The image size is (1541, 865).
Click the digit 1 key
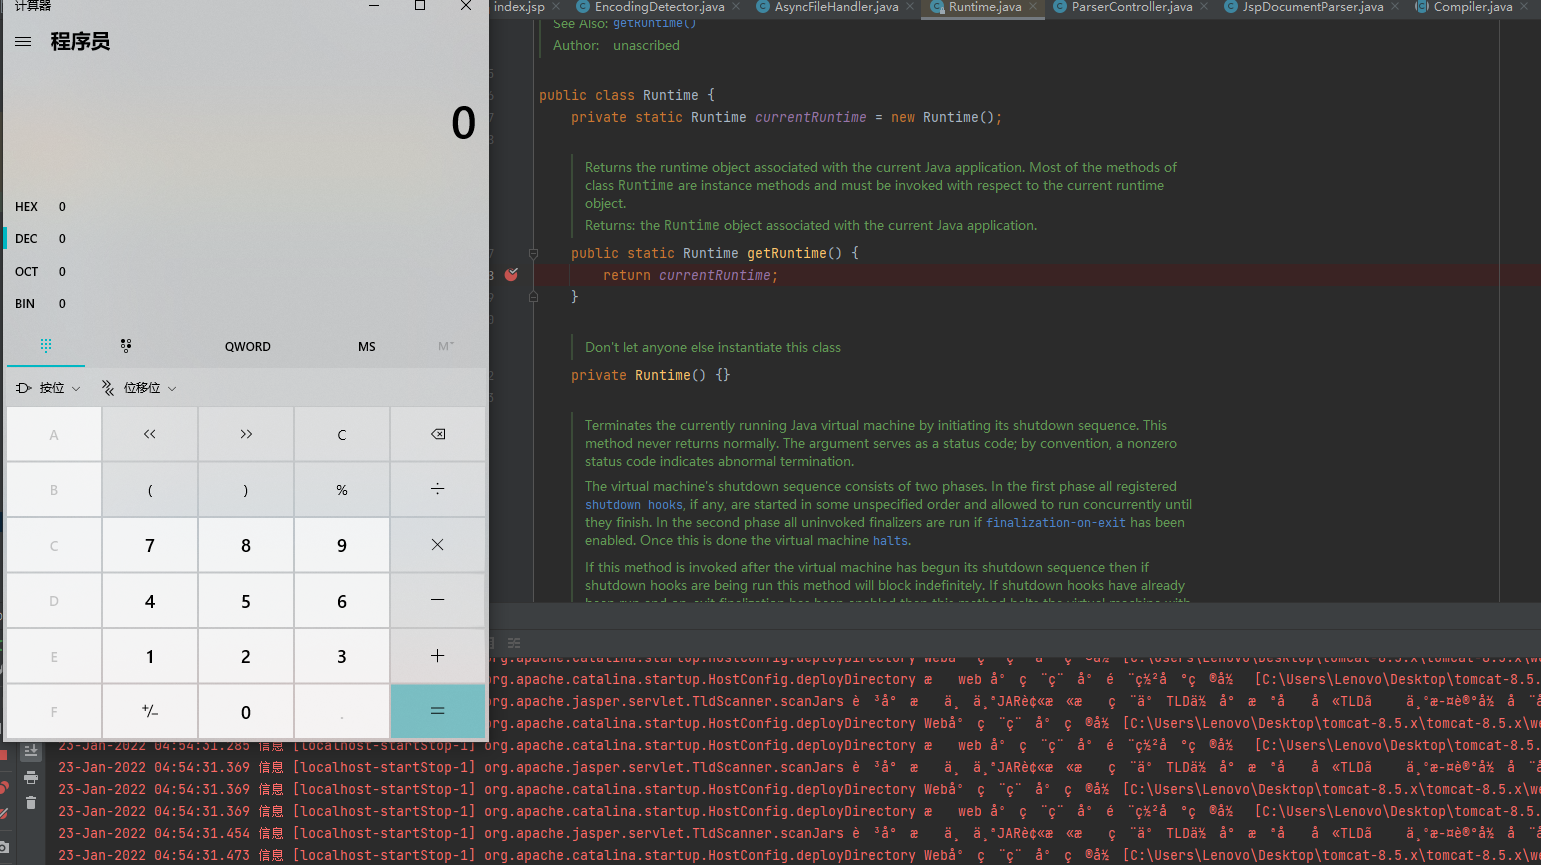(150, 656)
